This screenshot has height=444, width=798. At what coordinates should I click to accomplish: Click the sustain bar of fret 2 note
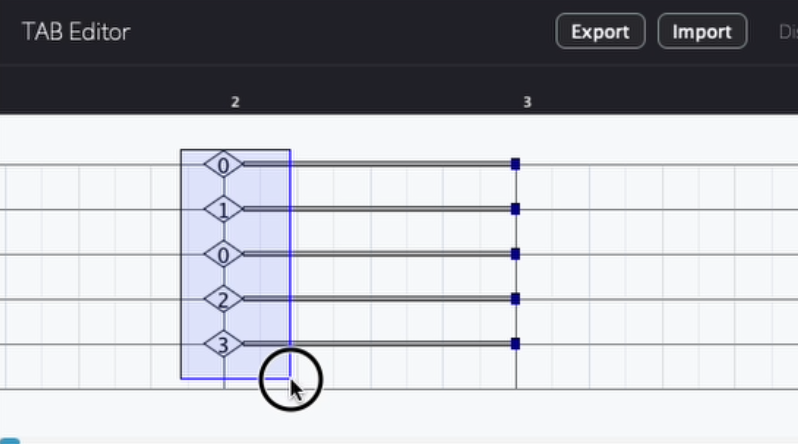400,299
